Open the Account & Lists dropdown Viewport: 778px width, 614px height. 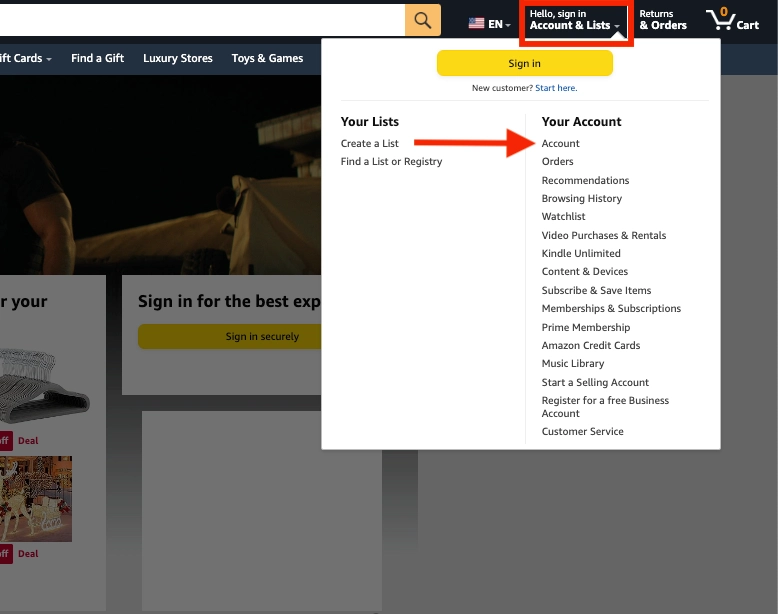[575, 20]
